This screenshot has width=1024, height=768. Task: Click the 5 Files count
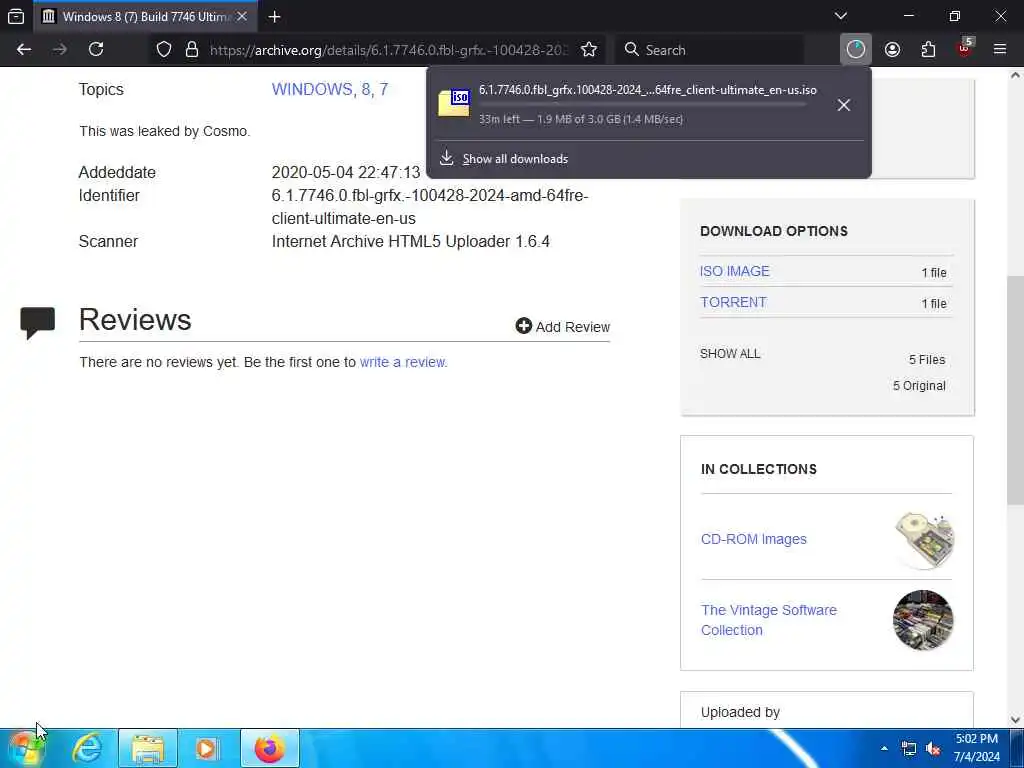point(927,360)
